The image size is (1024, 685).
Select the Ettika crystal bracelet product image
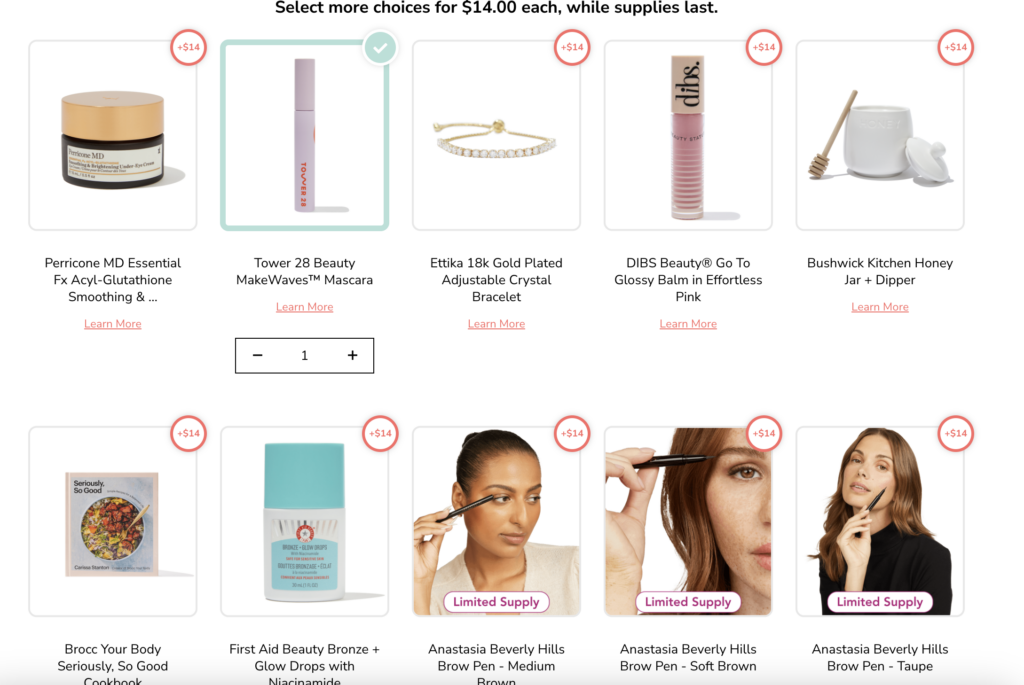[496, 135]
